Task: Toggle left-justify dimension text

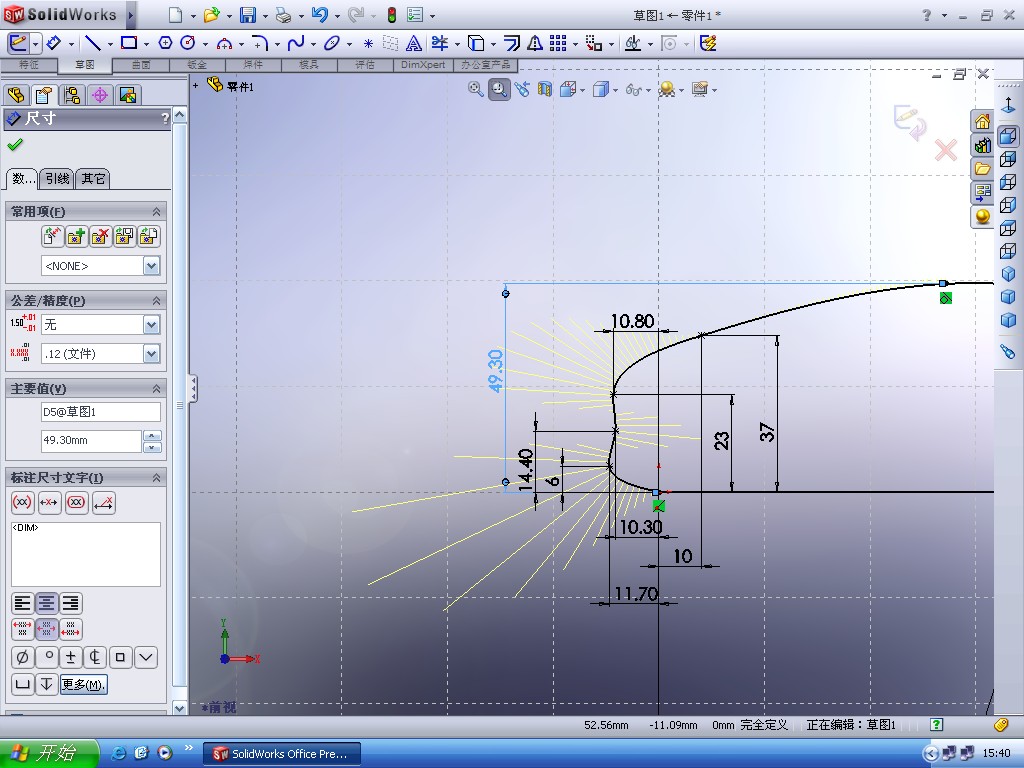Action: pyautogui.click(x=22, y=603)
